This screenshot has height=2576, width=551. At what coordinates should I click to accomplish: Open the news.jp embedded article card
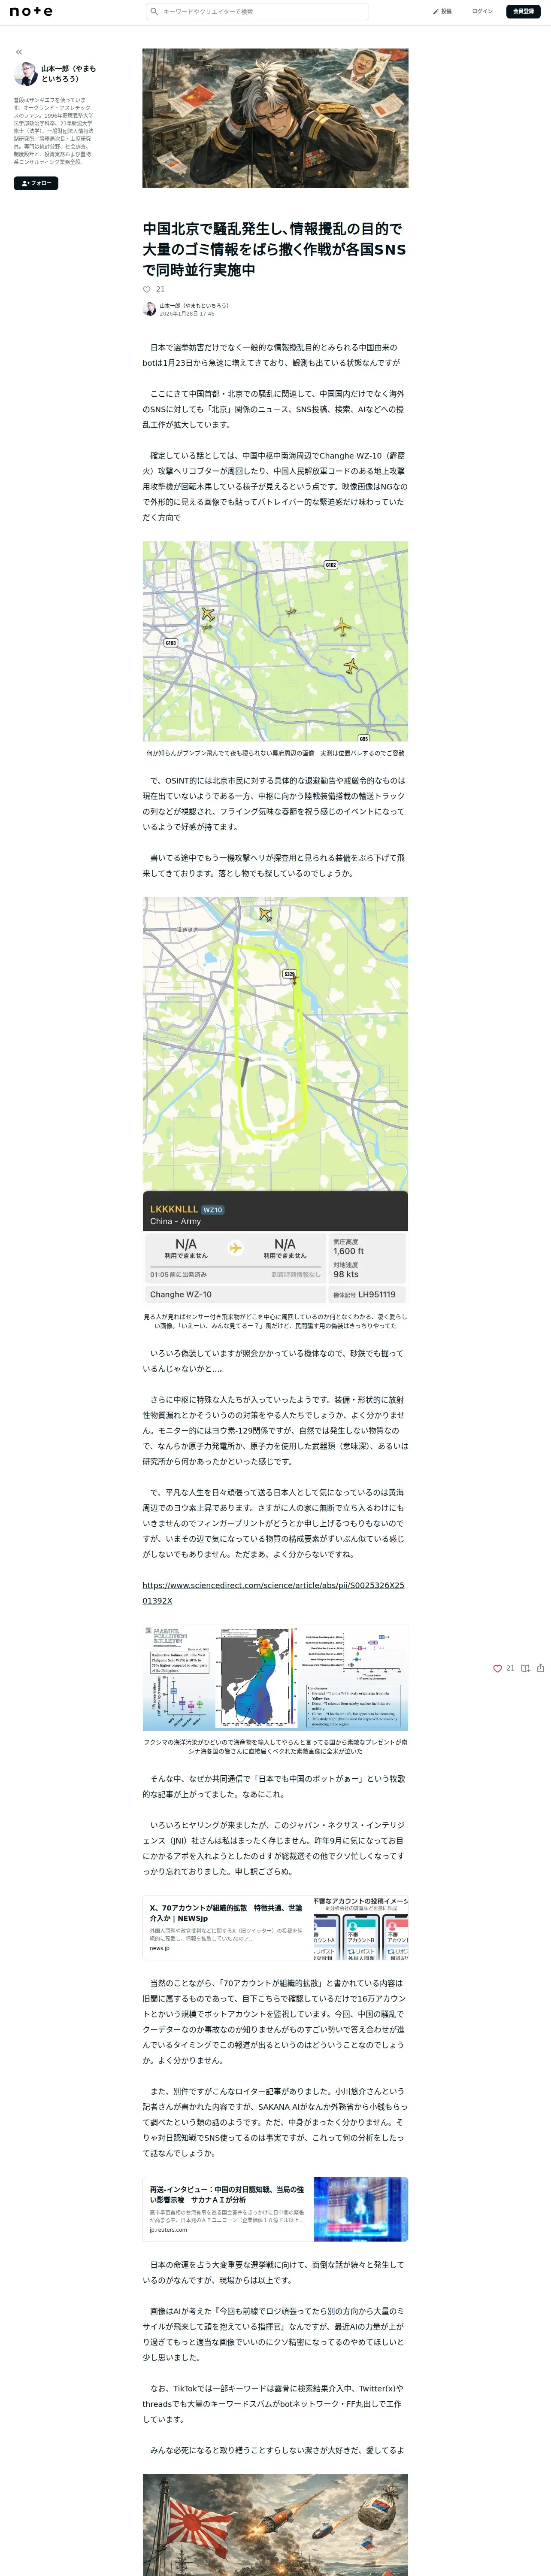click(275, 1928)
